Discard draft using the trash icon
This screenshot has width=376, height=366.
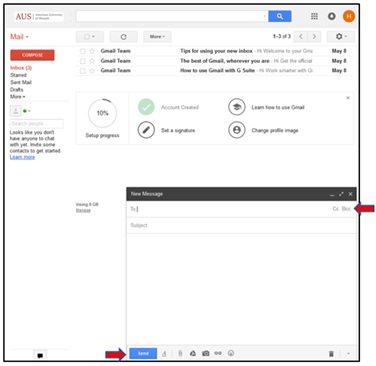(x=331, y=354)
